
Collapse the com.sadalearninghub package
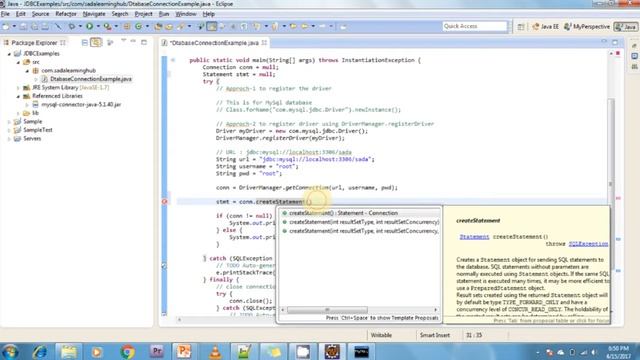[x=27, y=71]
